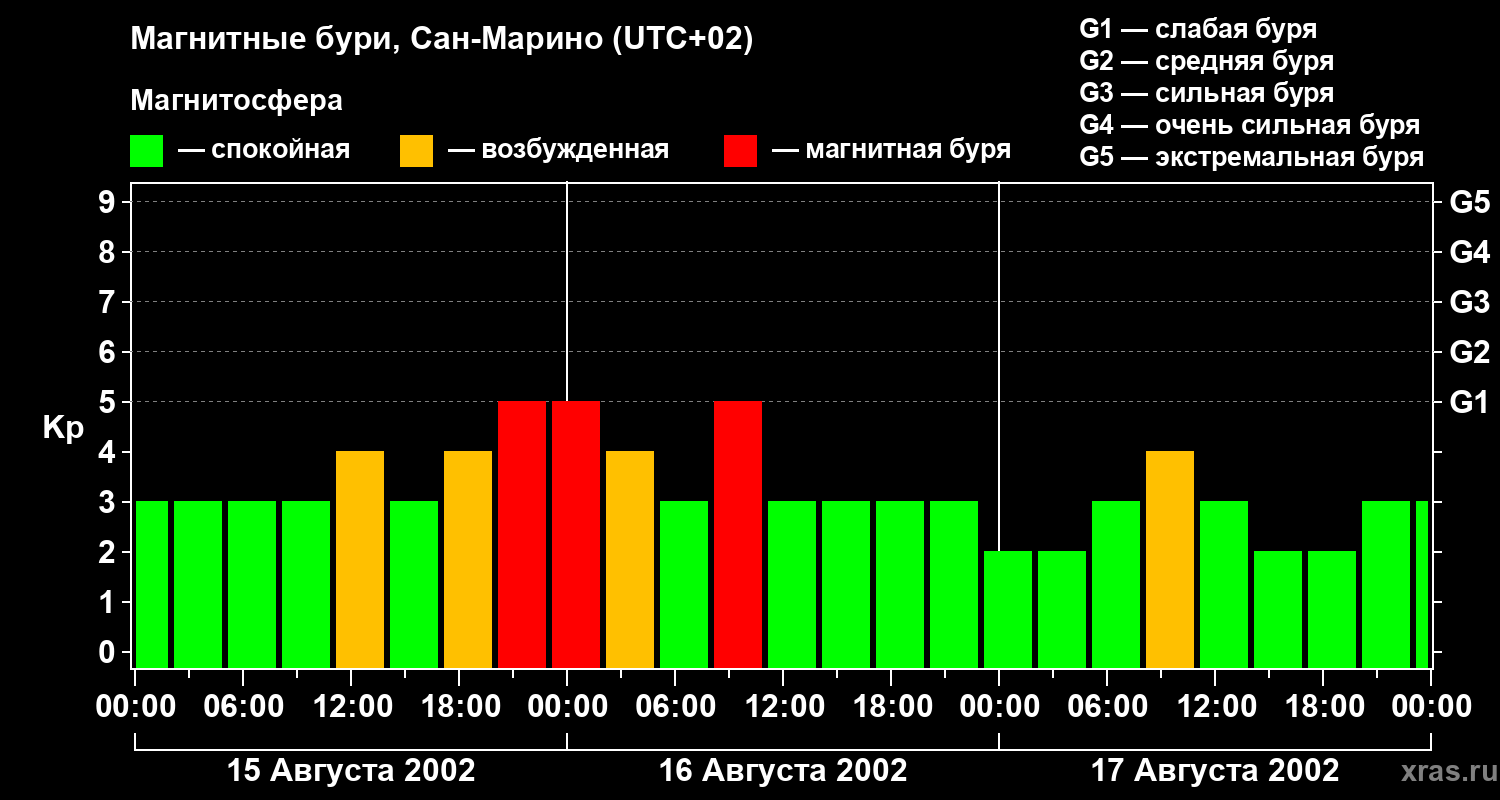Click the G2 tick label on the right axis
The width and height of the screenshot is (1500, 800).
pos(1470,352)
